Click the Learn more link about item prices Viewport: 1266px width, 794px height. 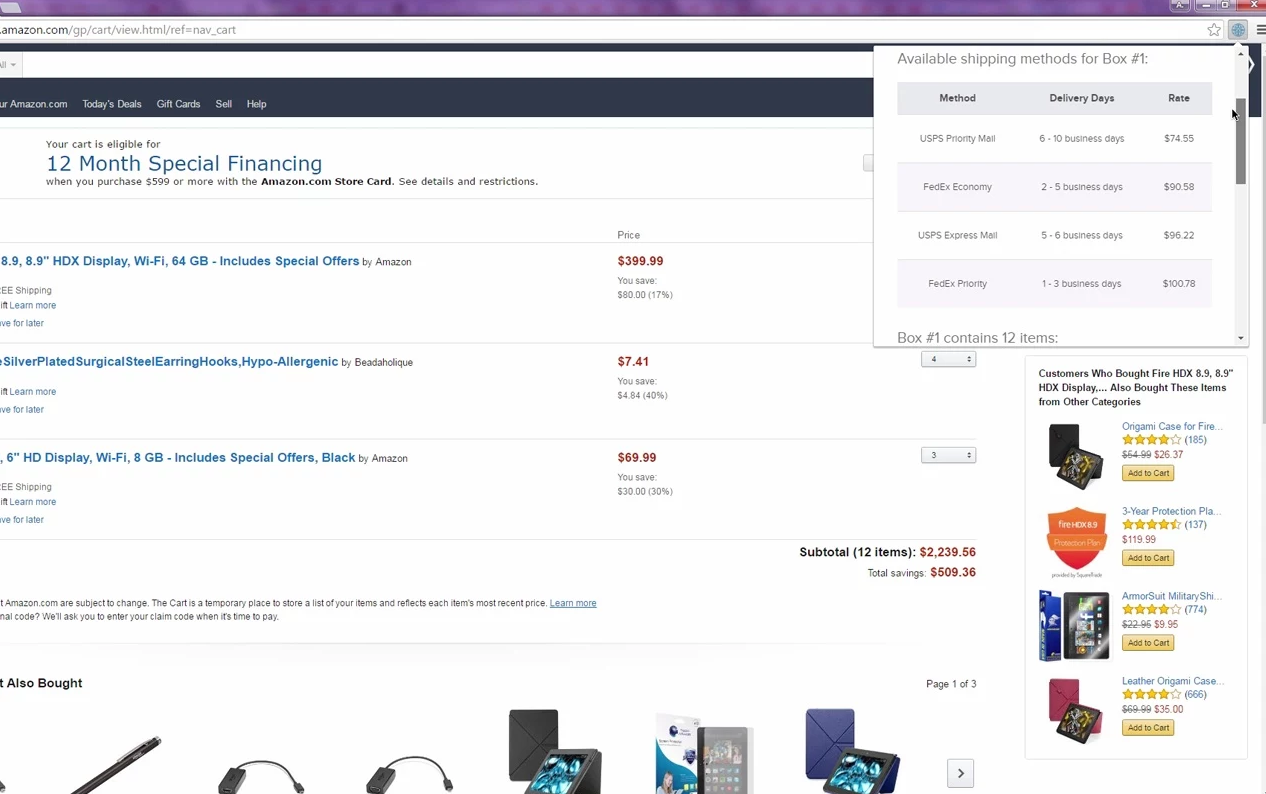click(x=572, y=603)
